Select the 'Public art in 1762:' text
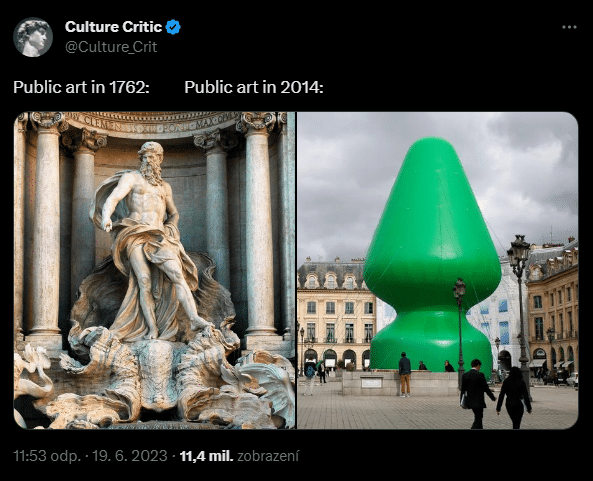 (x=82, y=87)
